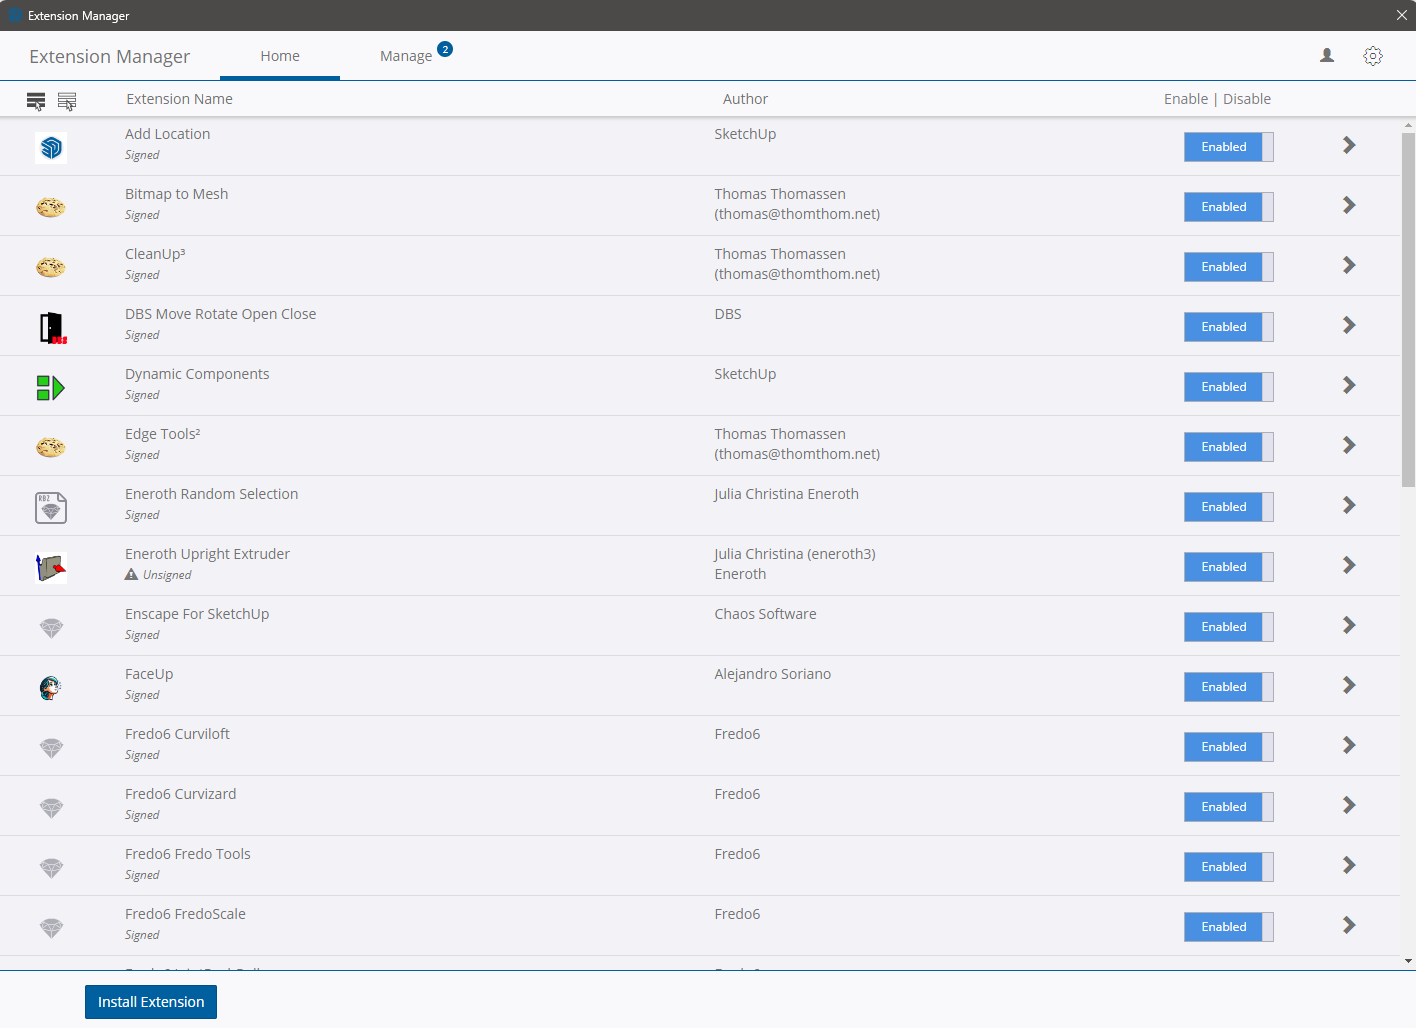
Task: Toggle the Fredo6 Curviloft Enabled switch
Action: 1228,747
